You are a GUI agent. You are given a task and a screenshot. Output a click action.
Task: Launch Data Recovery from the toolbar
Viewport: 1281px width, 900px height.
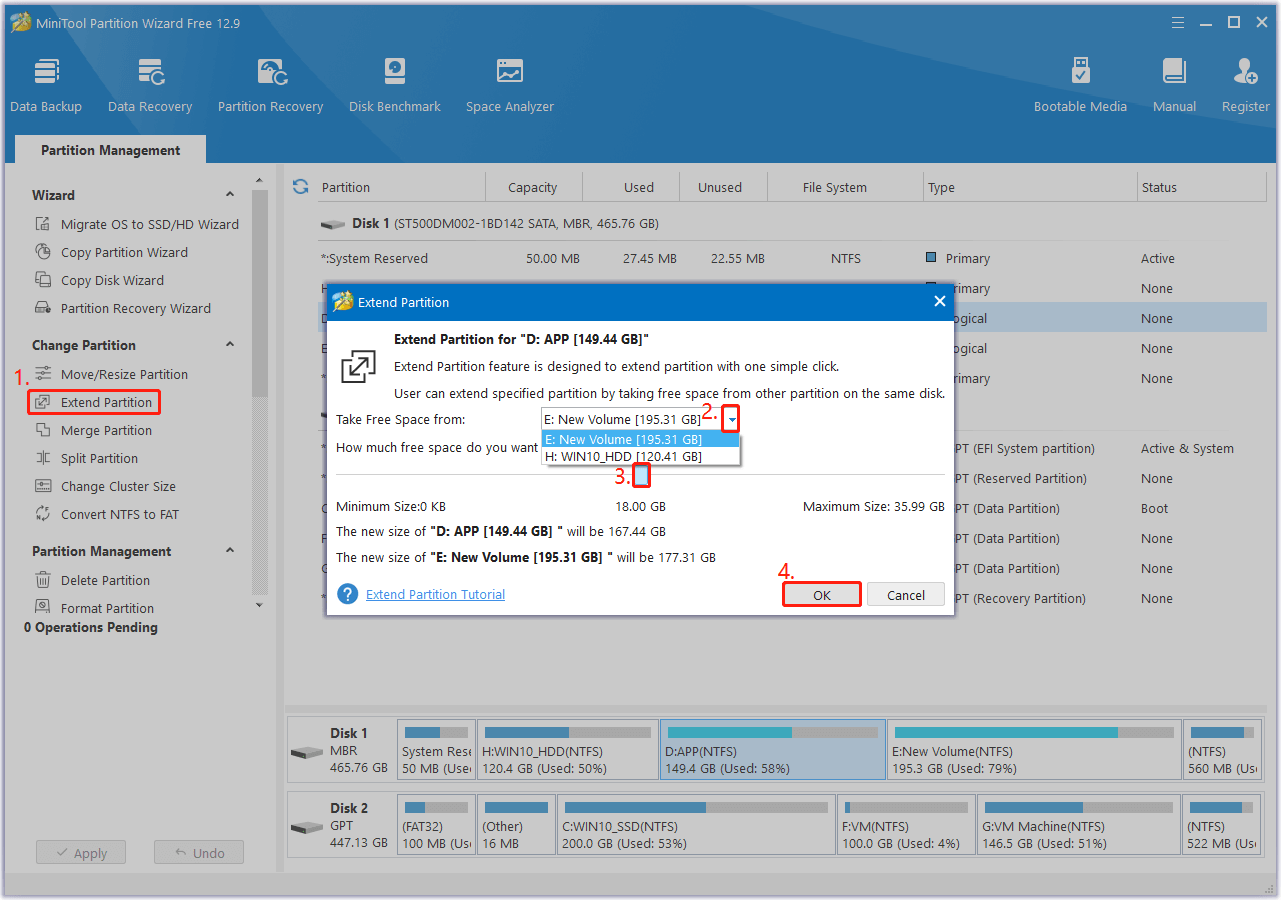point(150,86)
